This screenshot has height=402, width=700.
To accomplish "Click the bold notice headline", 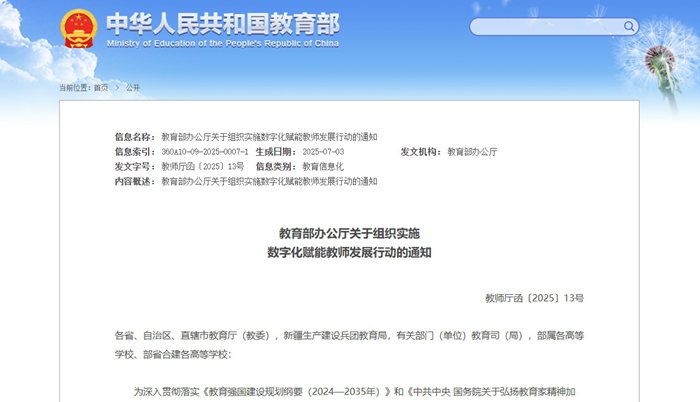I will point(349,243).
